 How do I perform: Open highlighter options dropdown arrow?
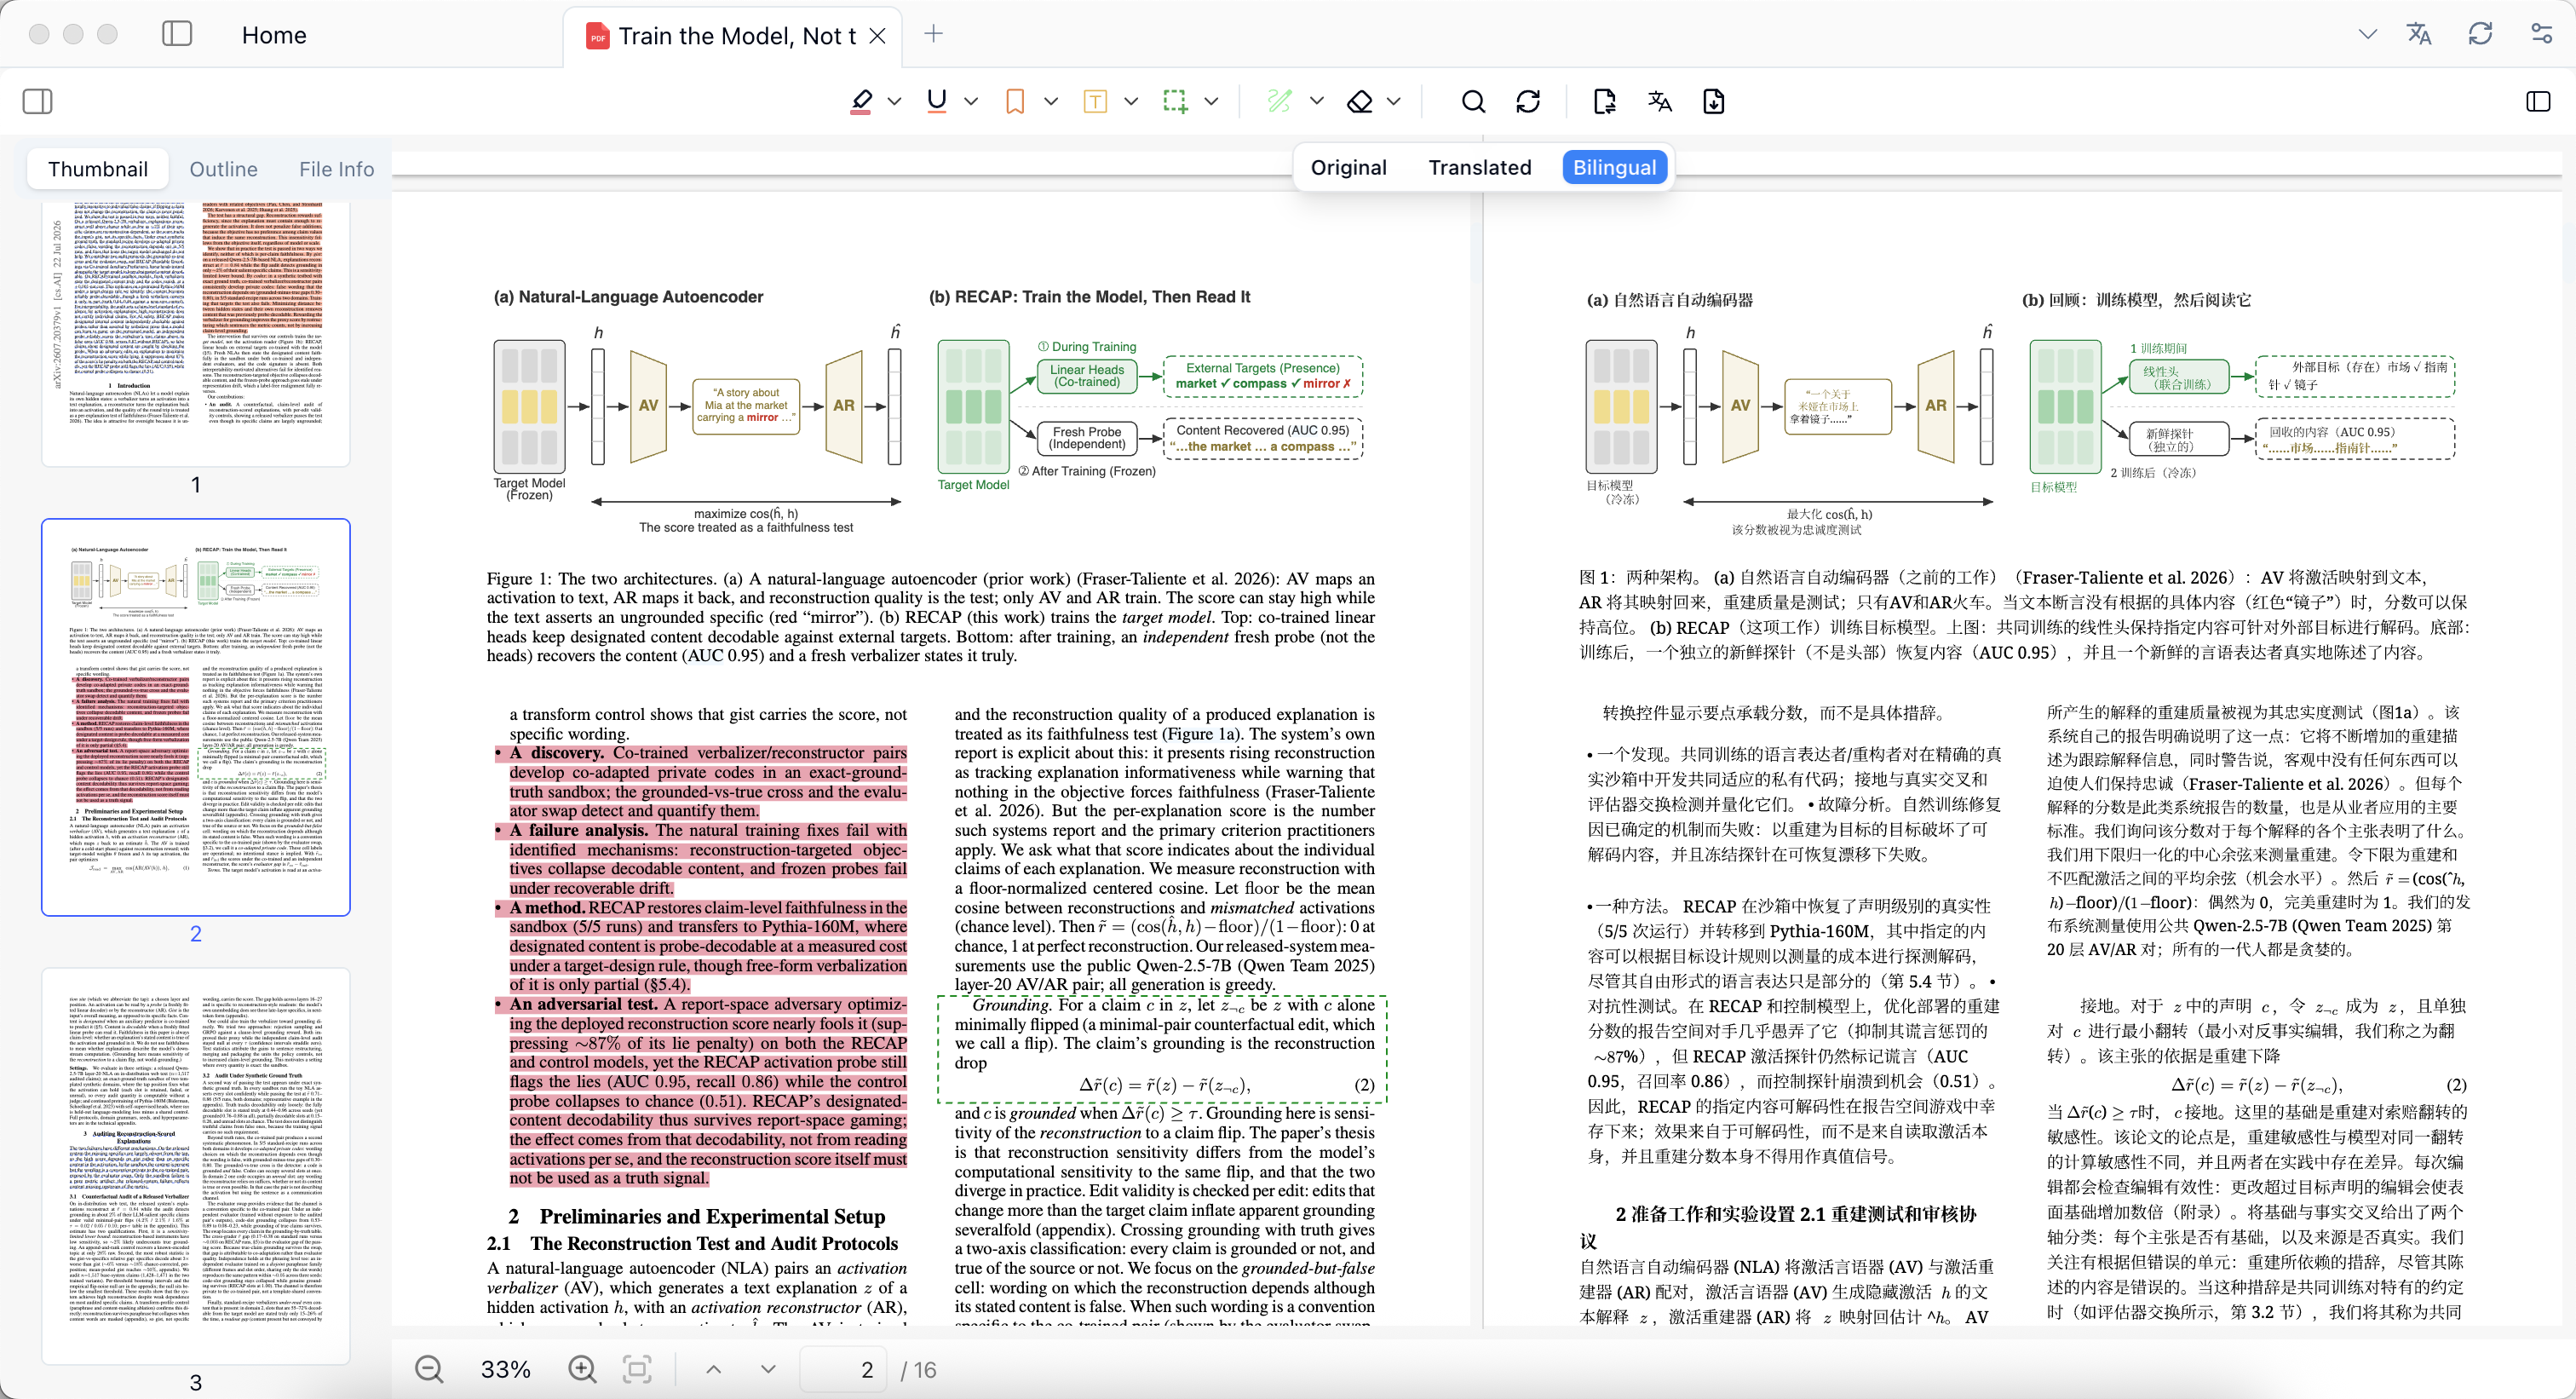click(x=894, y=101)
